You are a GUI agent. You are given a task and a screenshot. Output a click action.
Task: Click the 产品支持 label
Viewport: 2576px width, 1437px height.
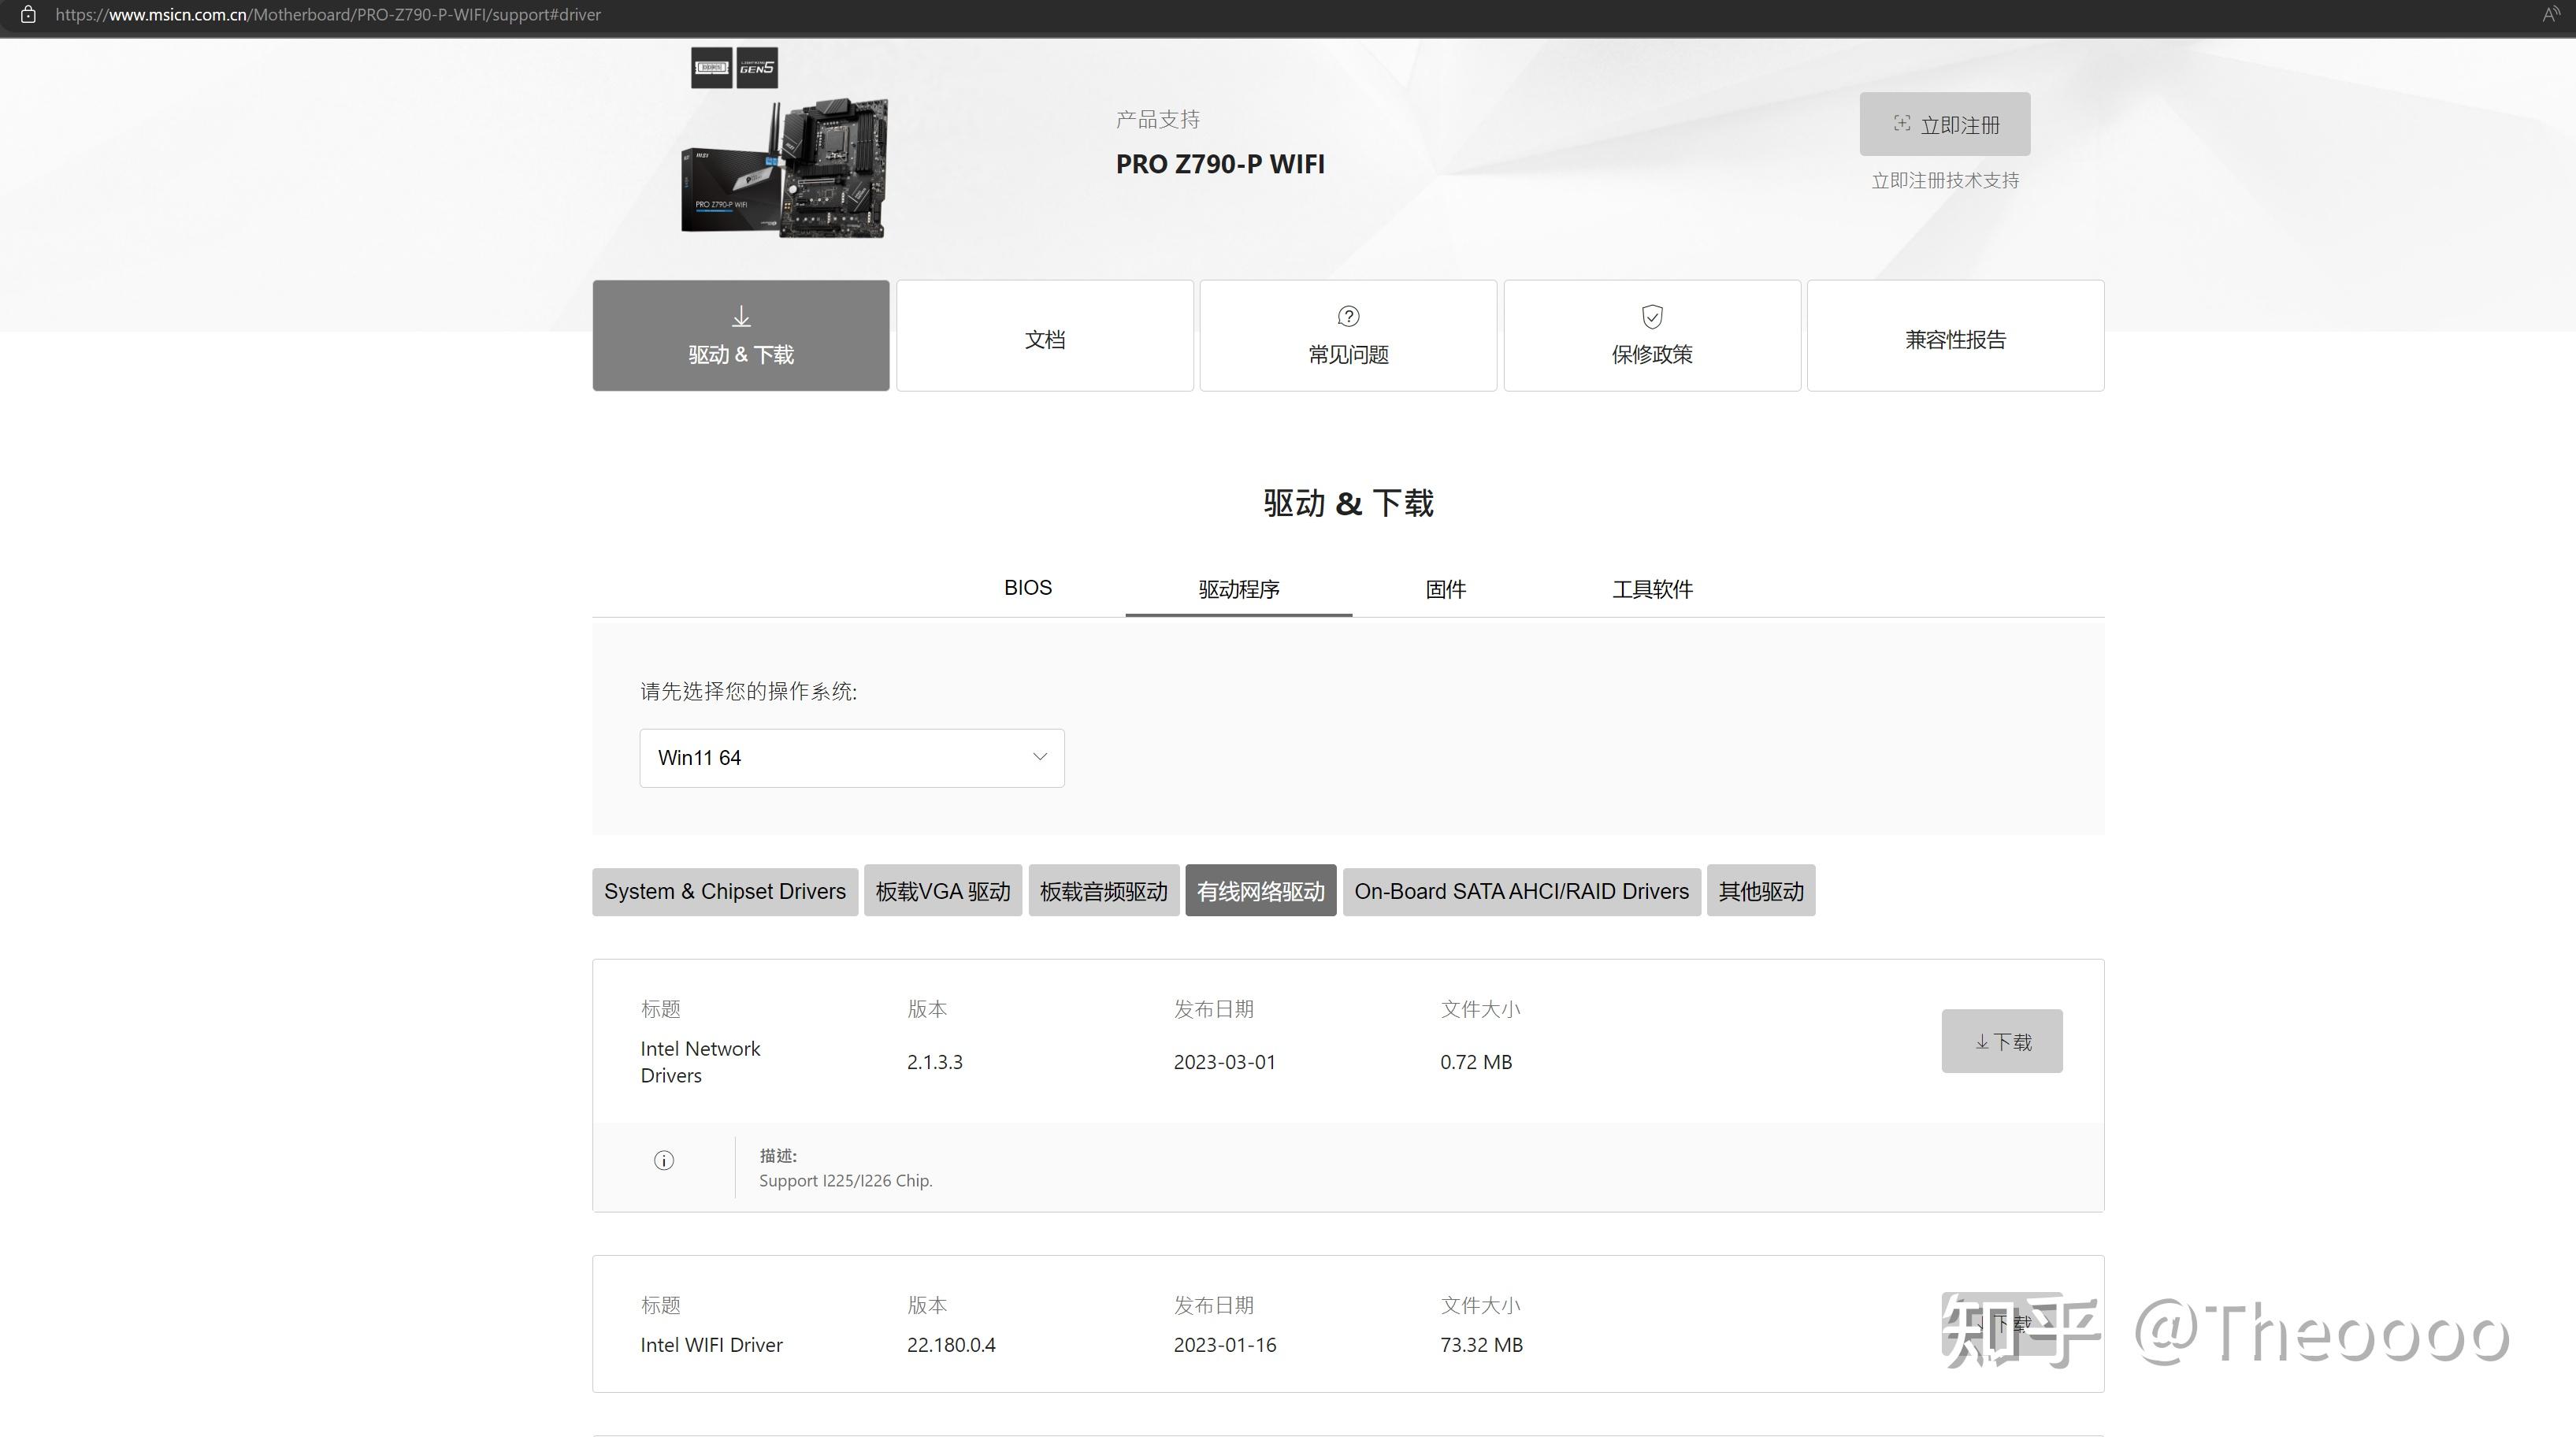click(1157, 120)
